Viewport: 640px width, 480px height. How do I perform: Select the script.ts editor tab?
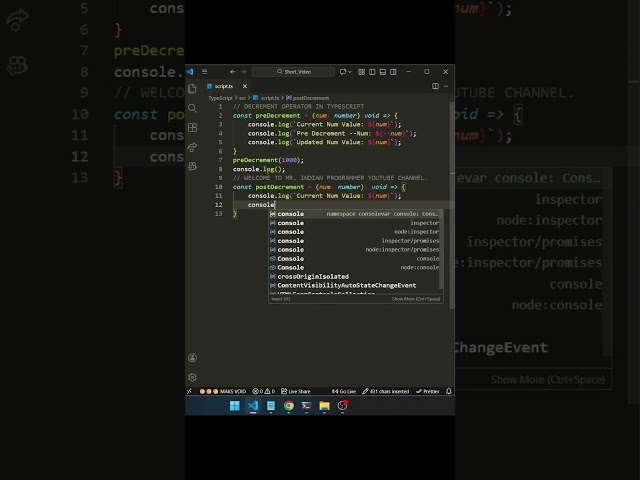click(x=223, y=86)
